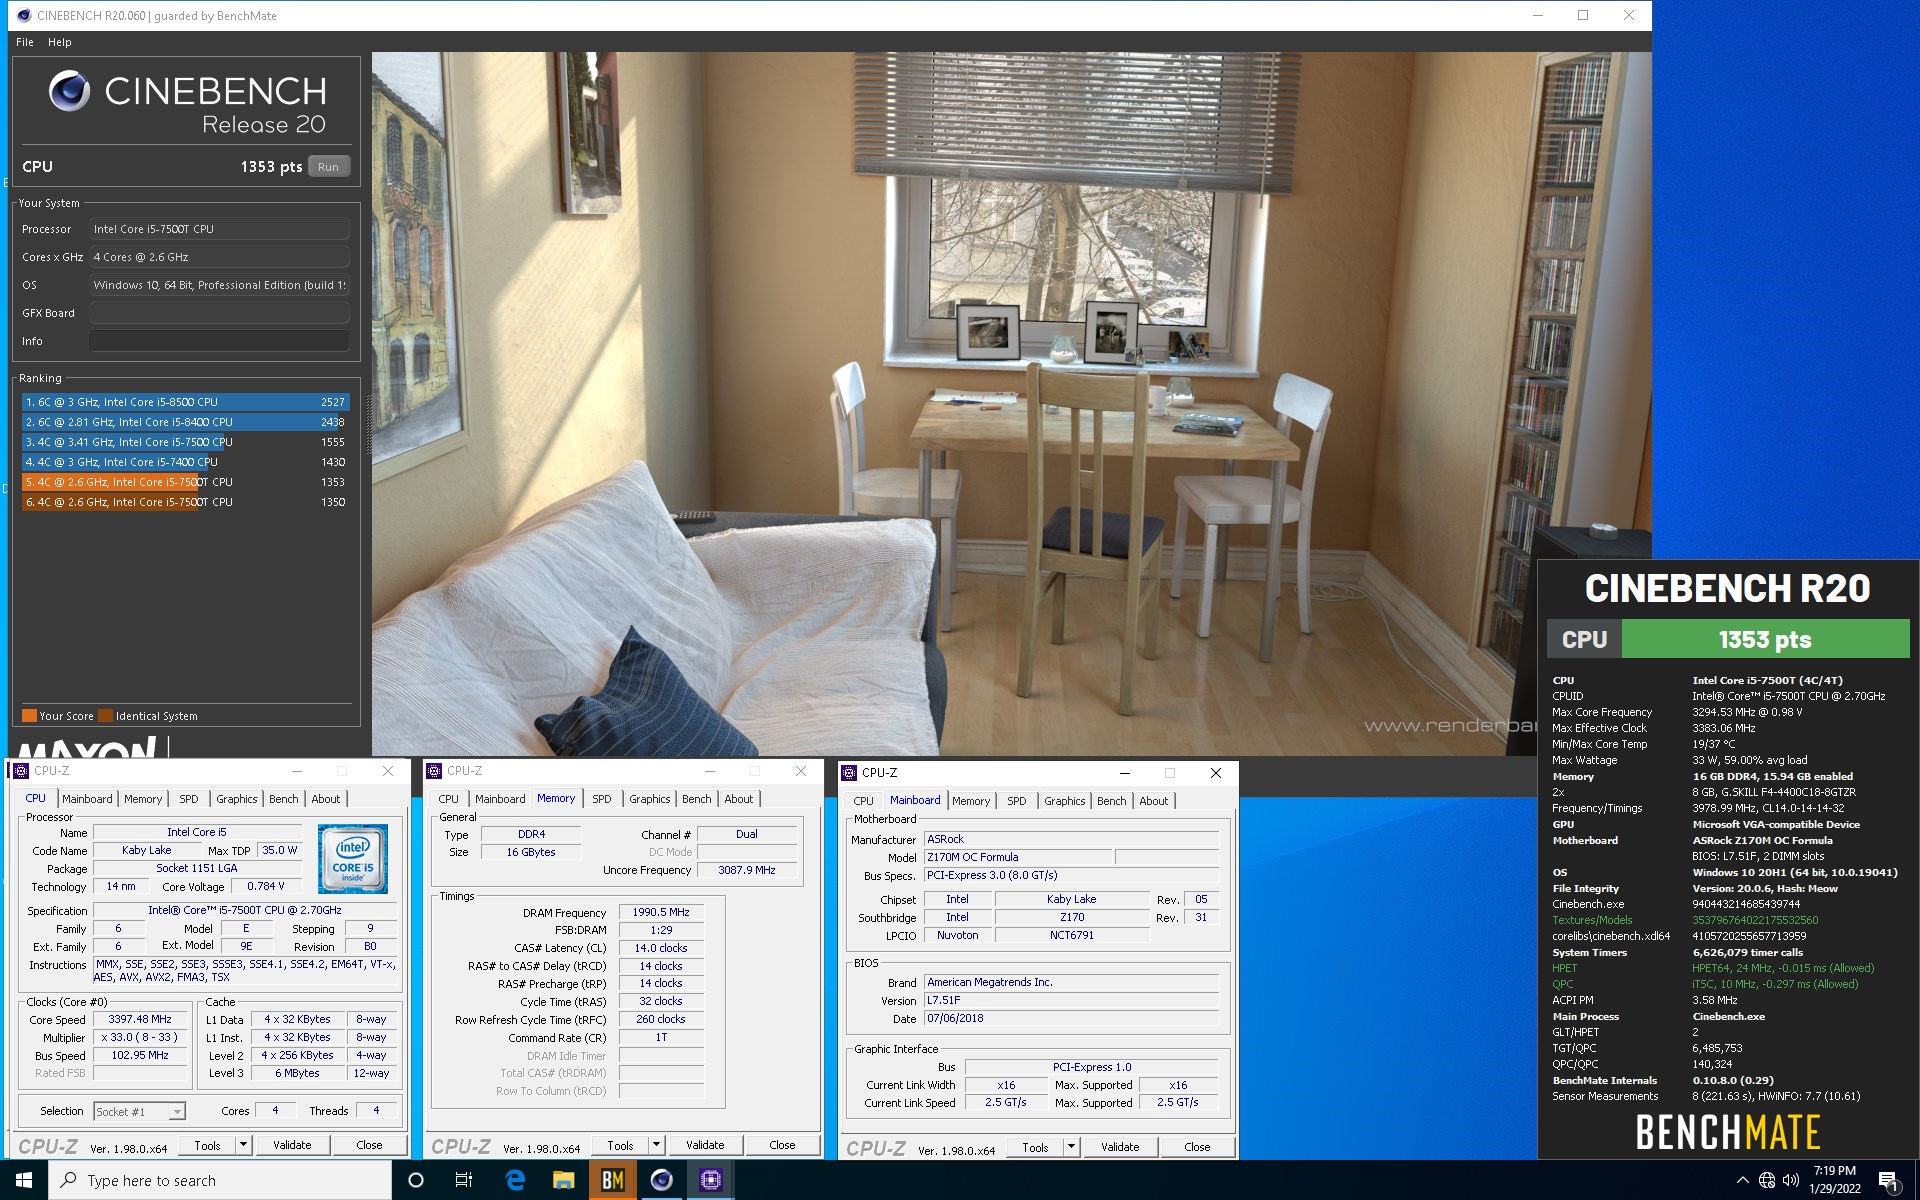Click the Your Score orange legend swatch
Viewport: 1920px width, 1200px height.
click(29, 715)
